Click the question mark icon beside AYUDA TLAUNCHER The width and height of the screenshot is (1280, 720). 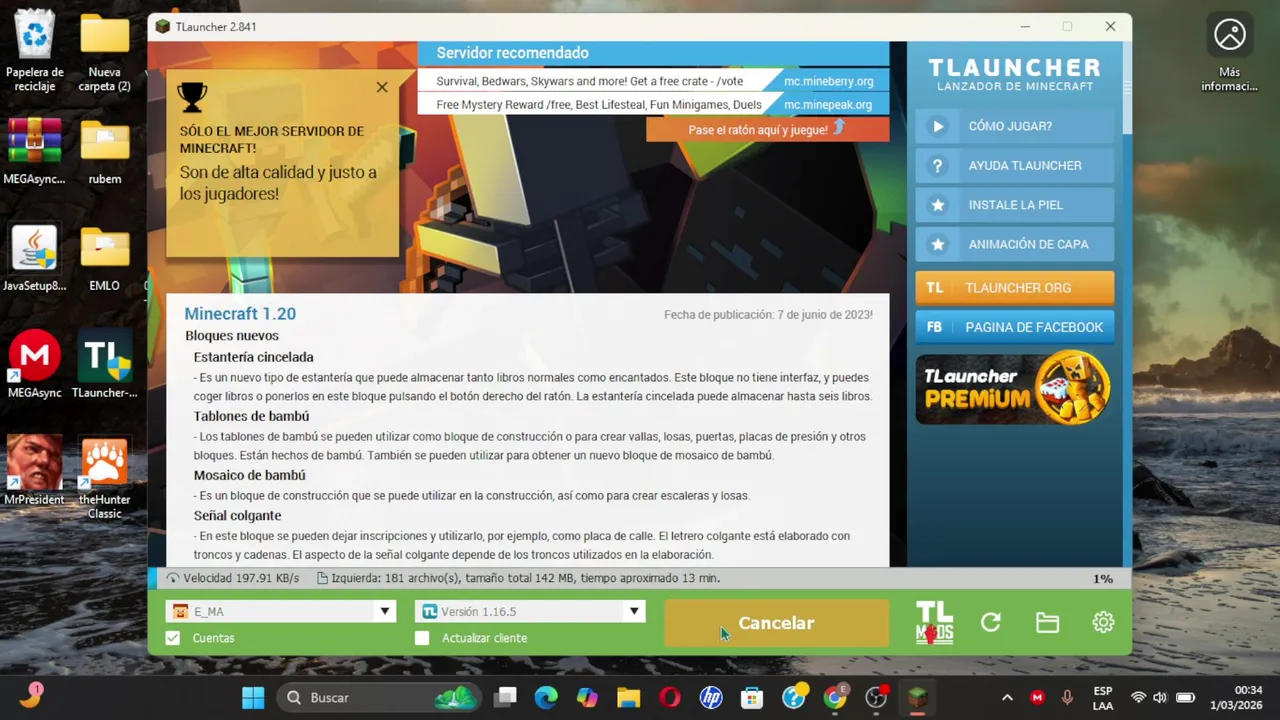click(x=937, y=165)
